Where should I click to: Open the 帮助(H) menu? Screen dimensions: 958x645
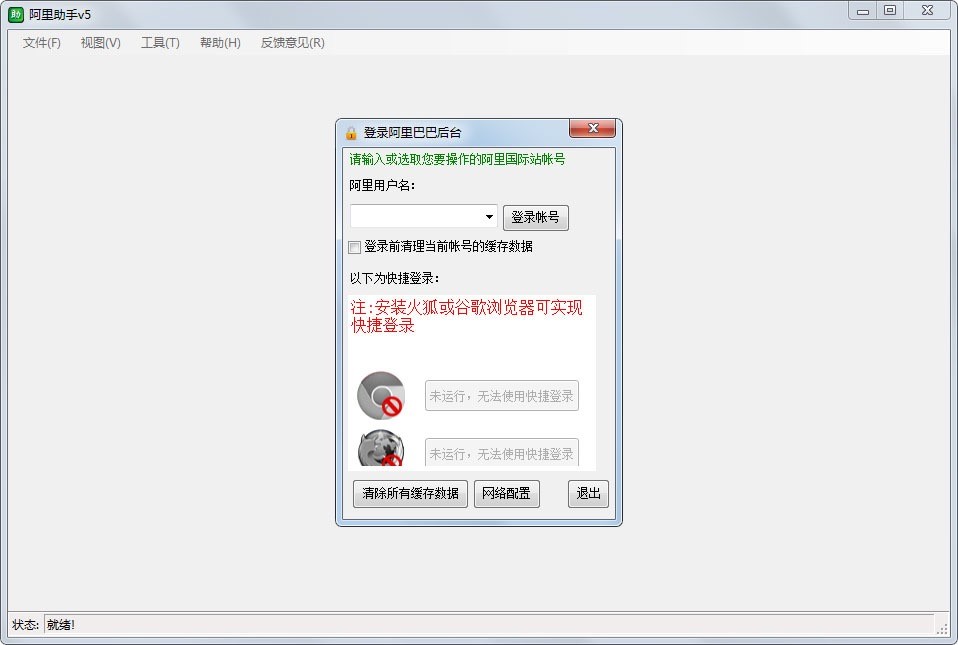(x=220, y=43)
